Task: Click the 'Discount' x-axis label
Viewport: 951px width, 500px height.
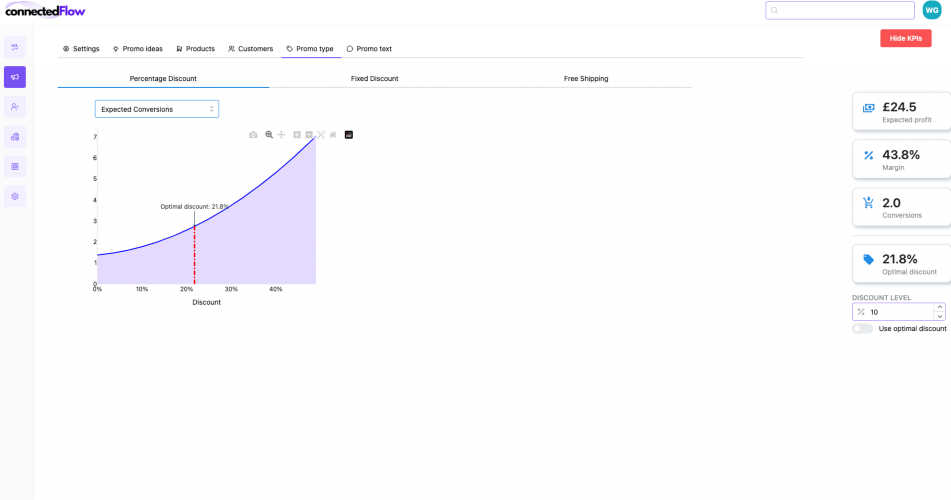Action: [206, 302]
